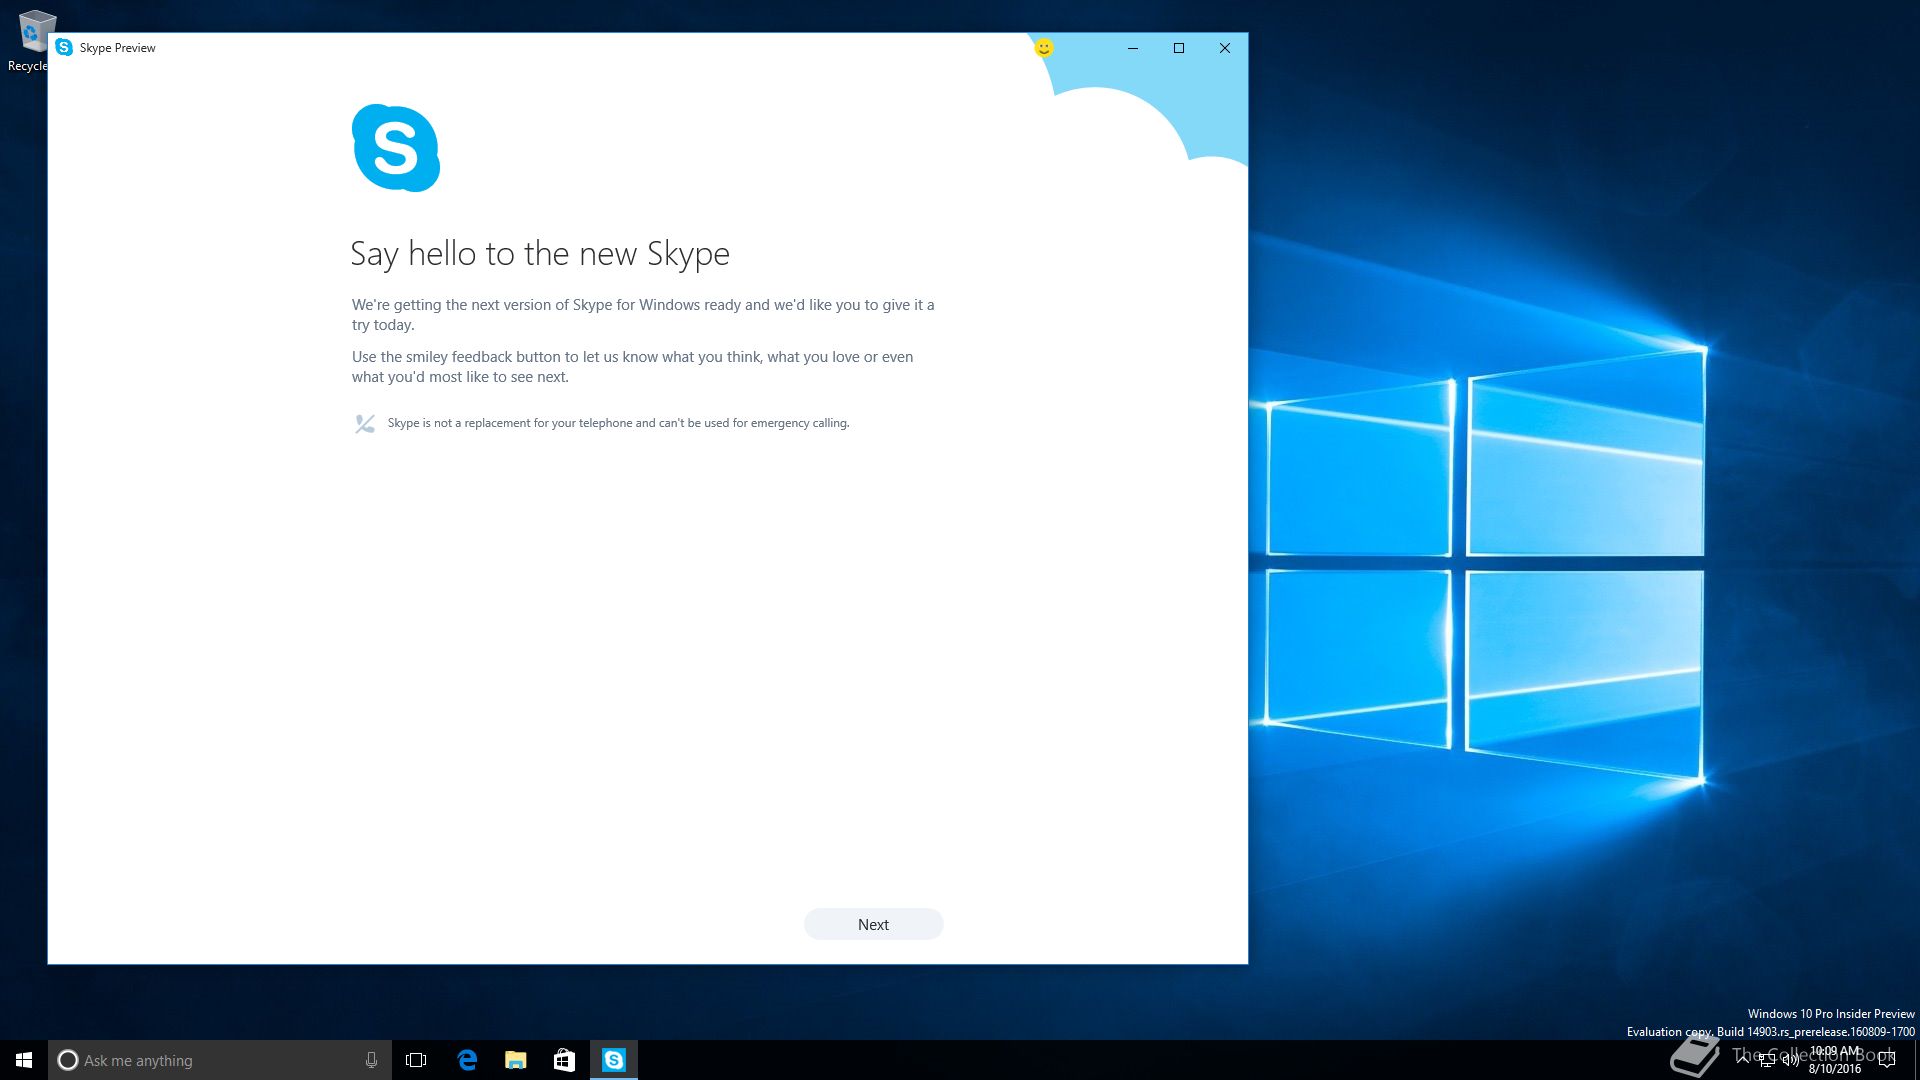
Task: Open the Windows Start menu
Action: pos(24,1060)
